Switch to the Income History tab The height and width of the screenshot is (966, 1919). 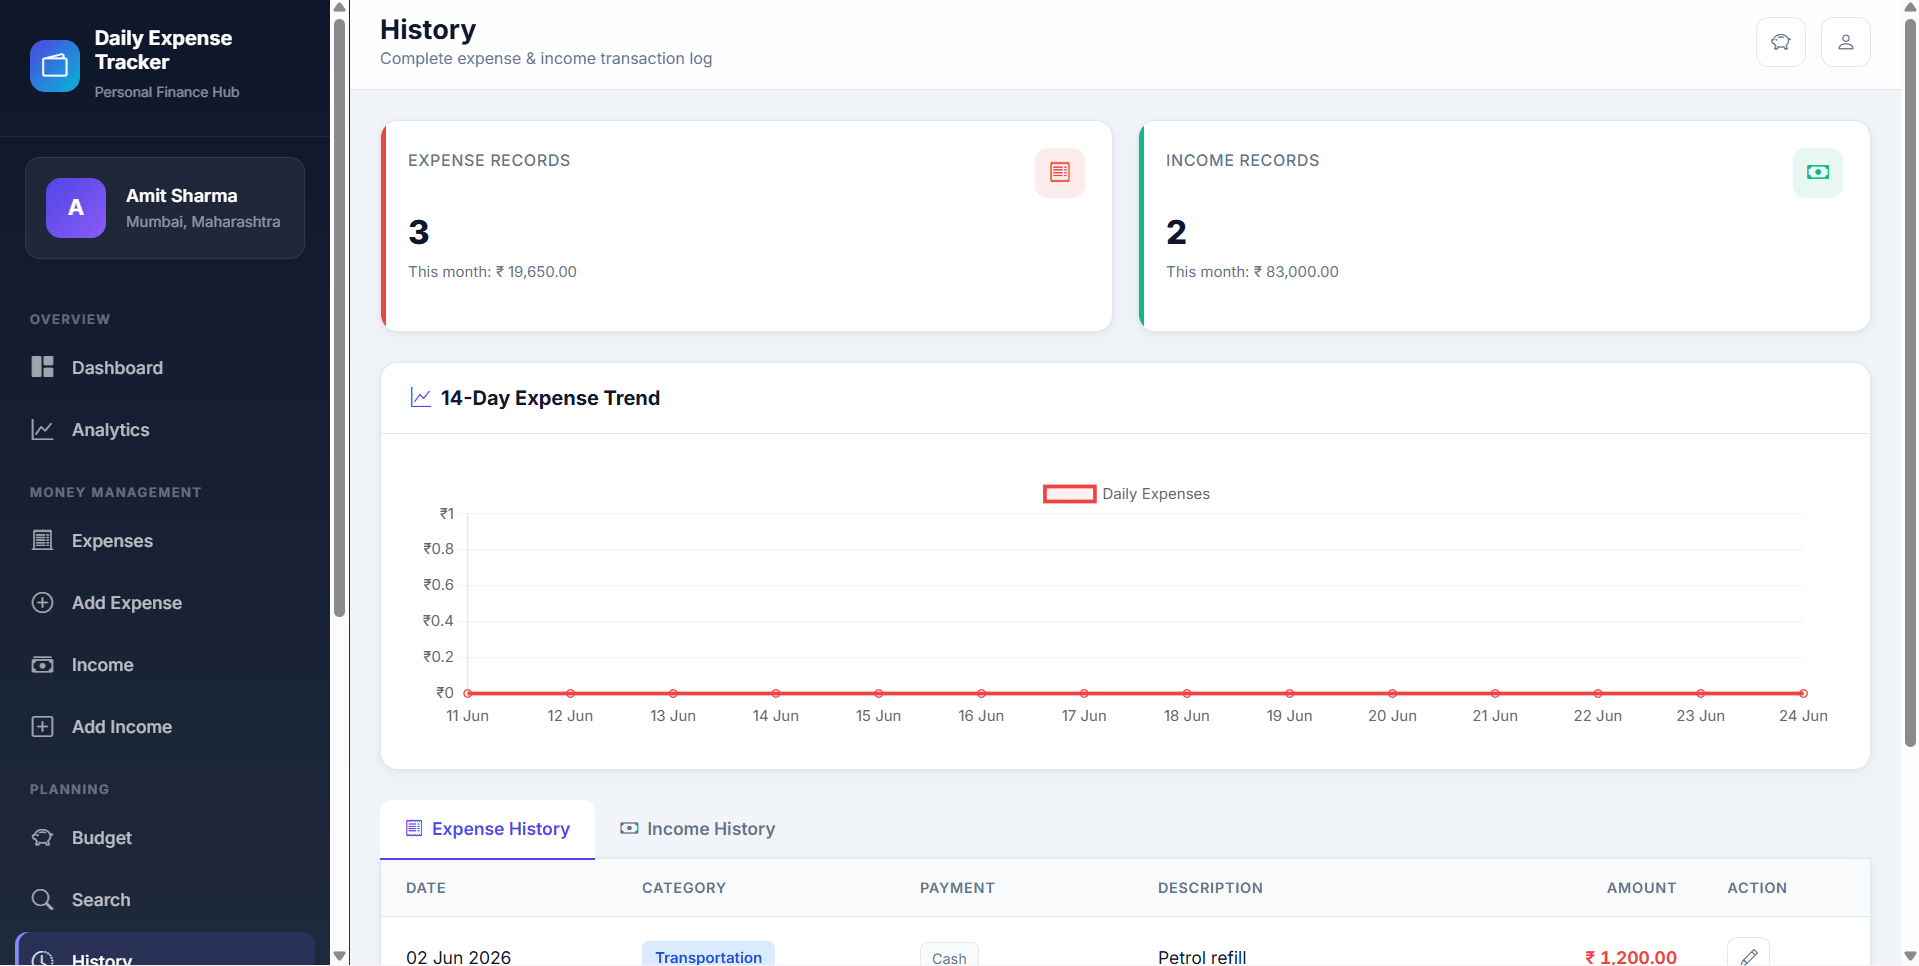(697, 829)
